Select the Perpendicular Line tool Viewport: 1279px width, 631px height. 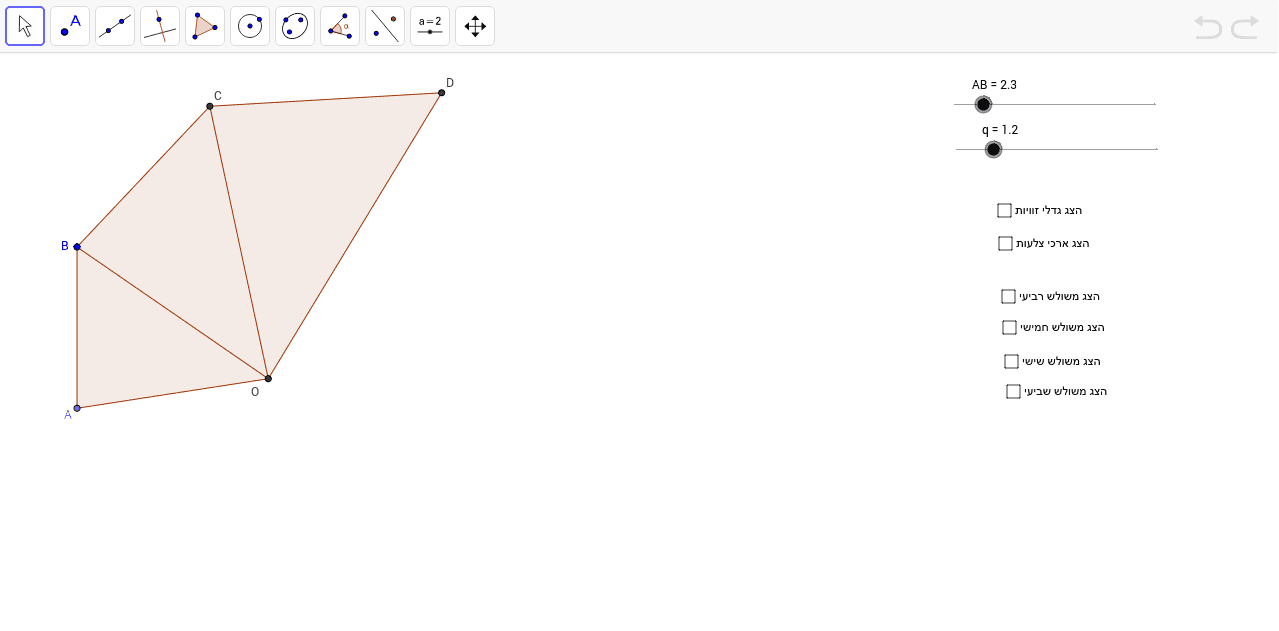(x=160, y=26)
